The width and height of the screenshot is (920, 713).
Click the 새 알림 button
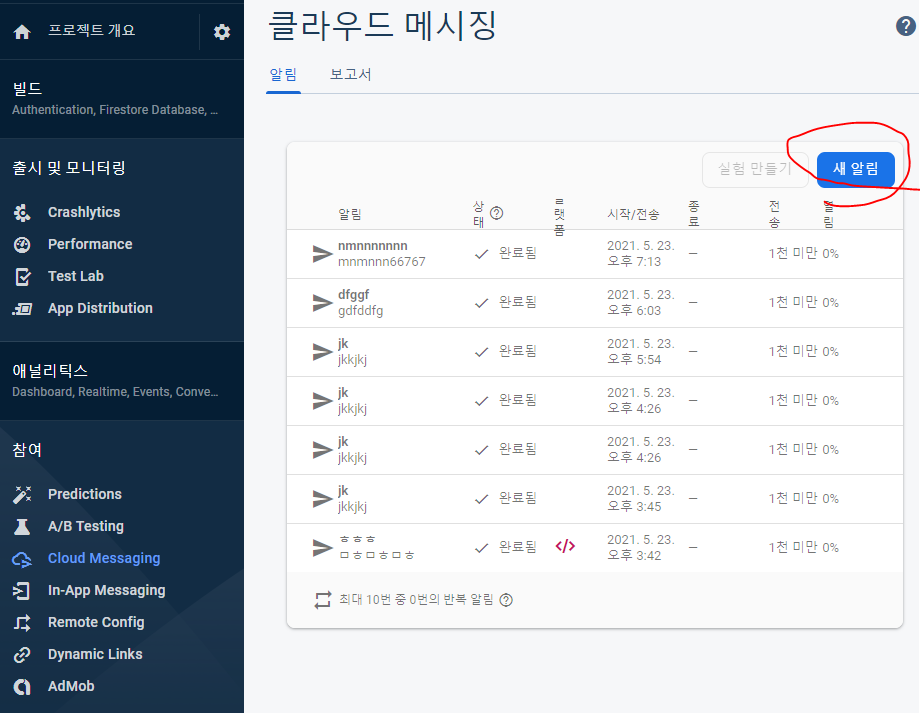[x=855, y=170]
